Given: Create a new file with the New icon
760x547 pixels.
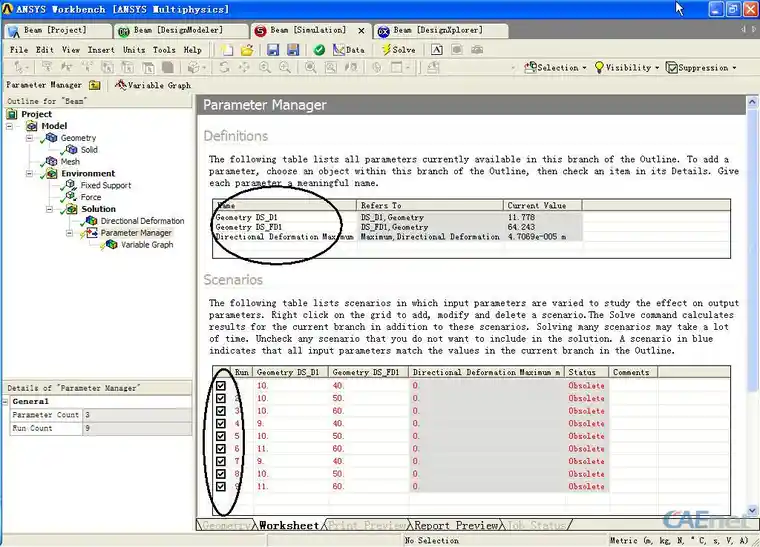Looking at the screenshot, I should point(227,50).
